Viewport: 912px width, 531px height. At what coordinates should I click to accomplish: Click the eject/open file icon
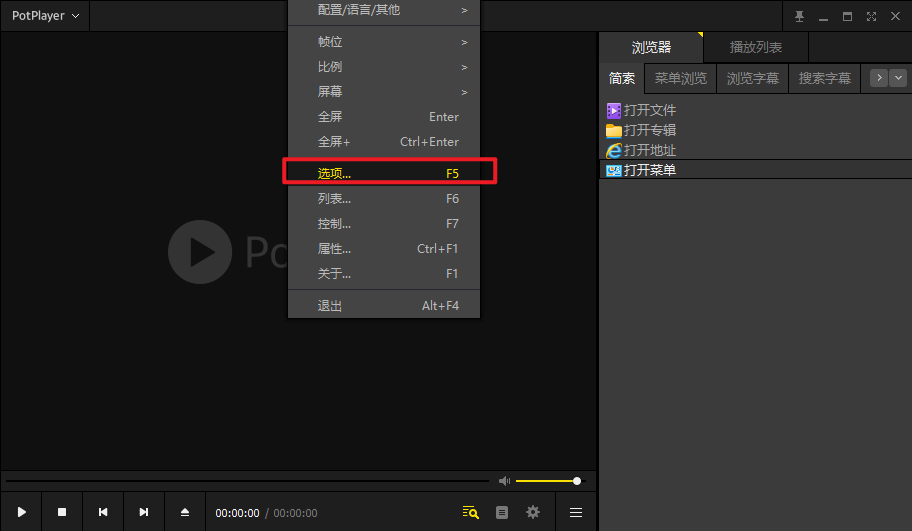[185, 512]
